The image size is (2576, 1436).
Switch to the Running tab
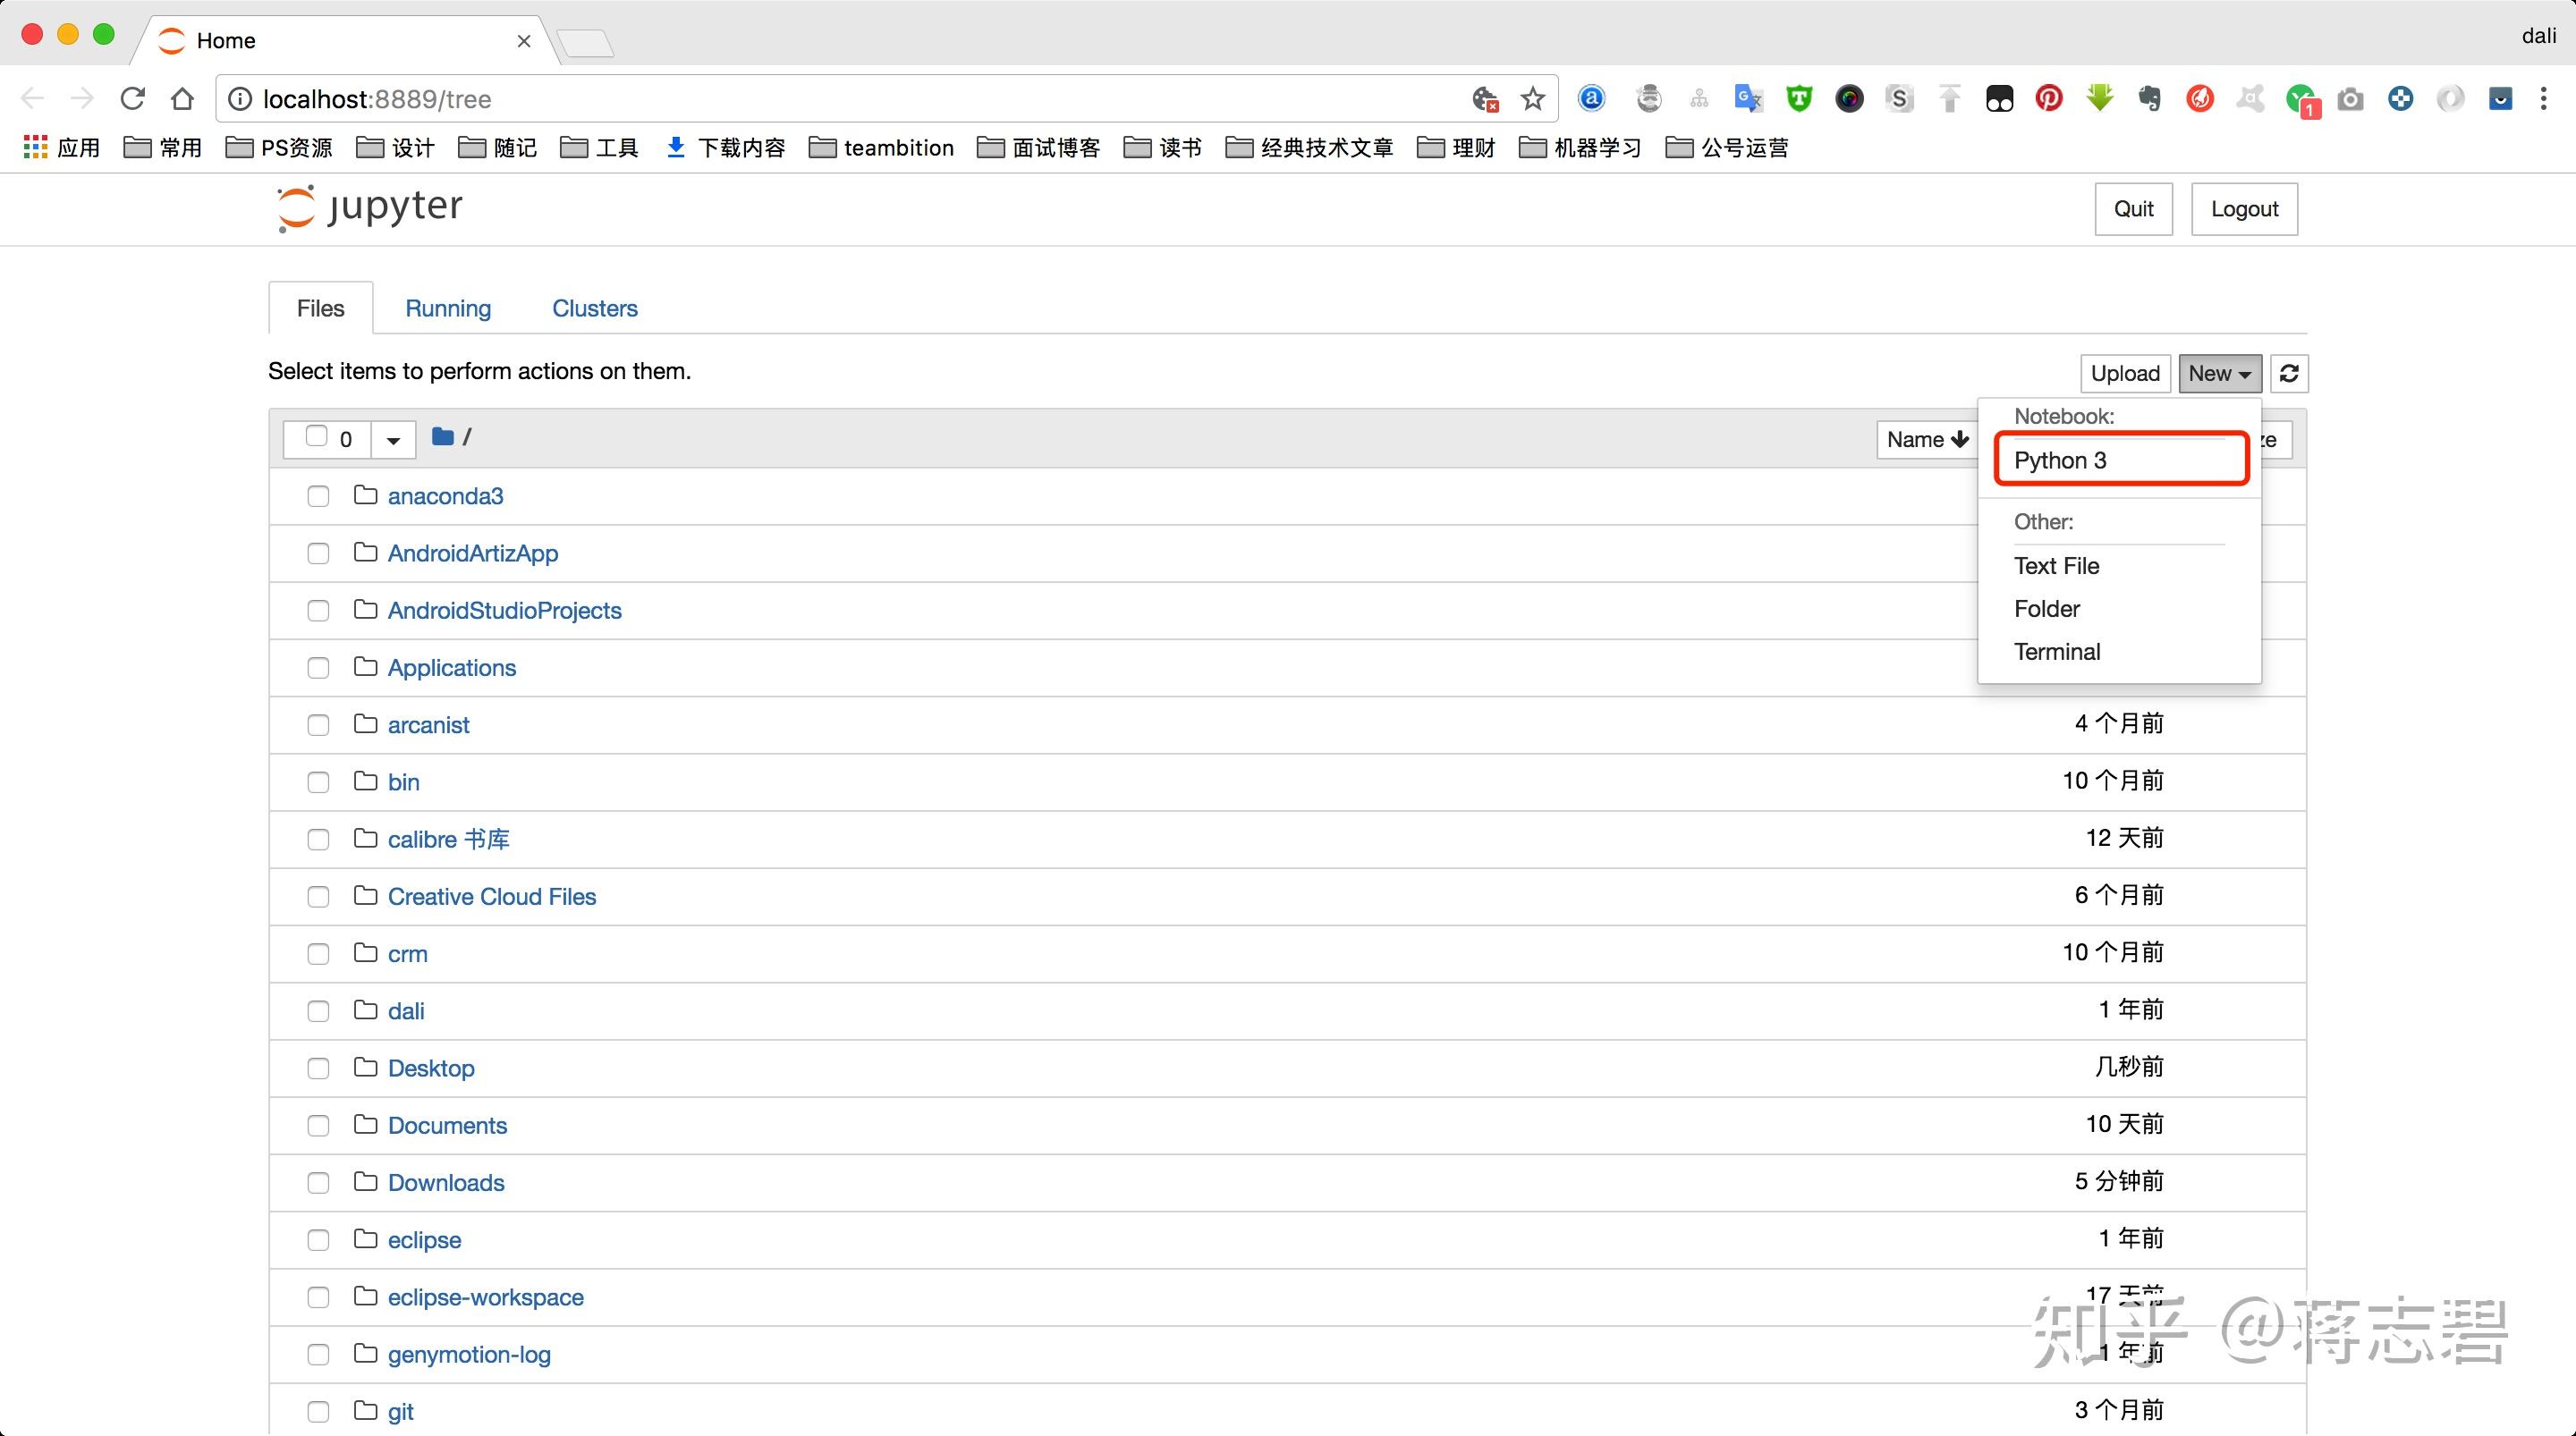[448, 308]
